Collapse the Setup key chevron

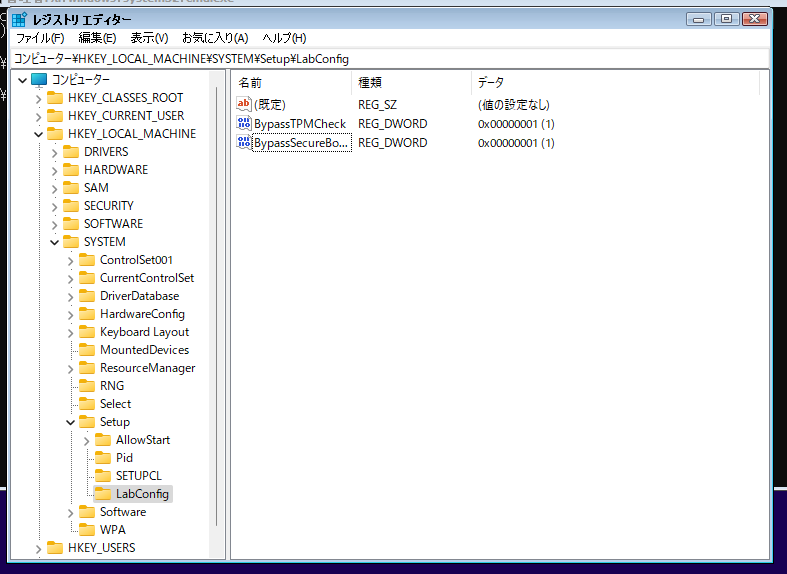pos(71,423)
